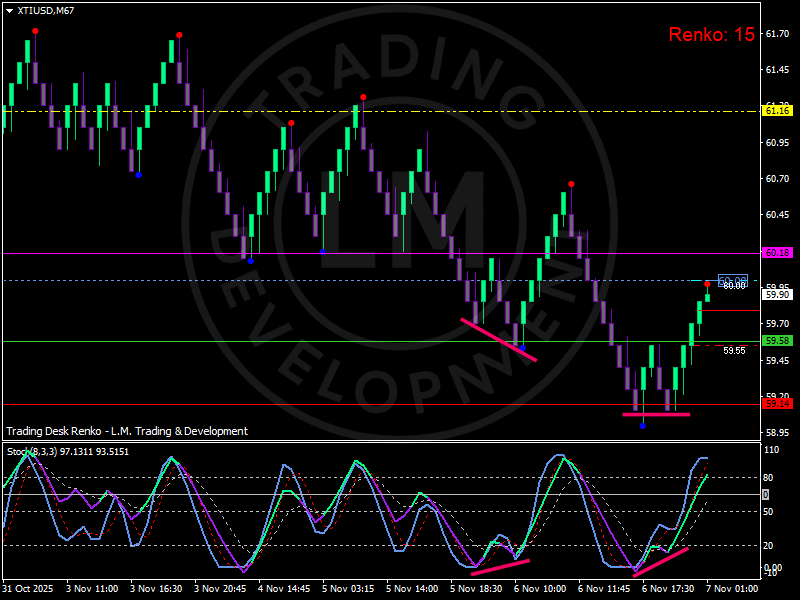Click the red Renko: 15 label
Viewport: 800px width, 600px height.
712,33
